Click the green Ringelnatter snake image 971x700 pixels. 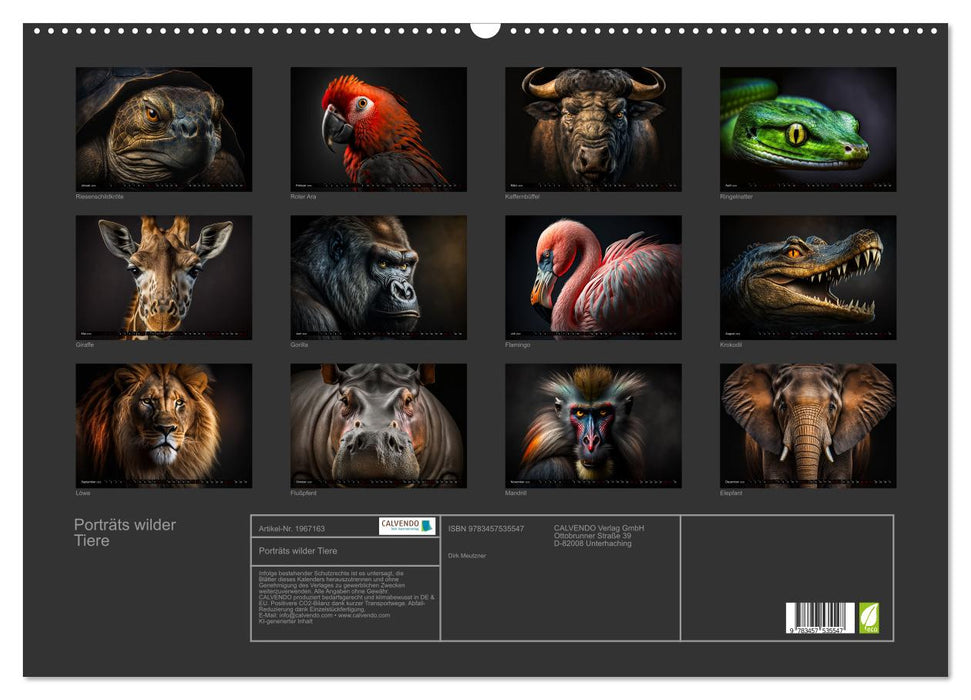pos(808,129)
